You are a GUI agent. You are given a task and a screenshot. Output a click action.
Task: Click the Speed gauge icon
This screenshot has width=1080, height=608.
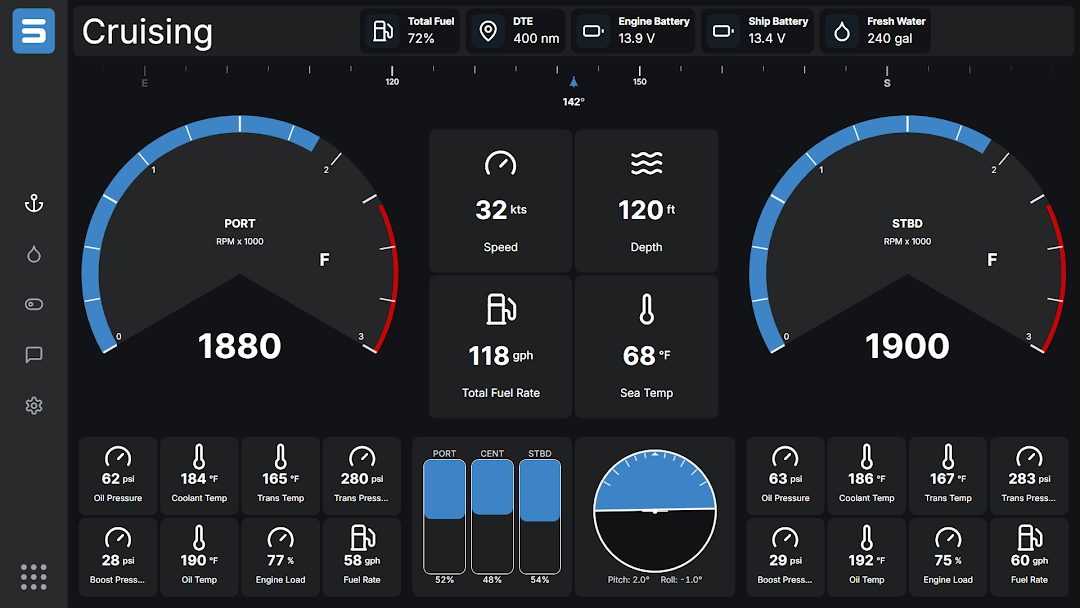coord(501,164)
